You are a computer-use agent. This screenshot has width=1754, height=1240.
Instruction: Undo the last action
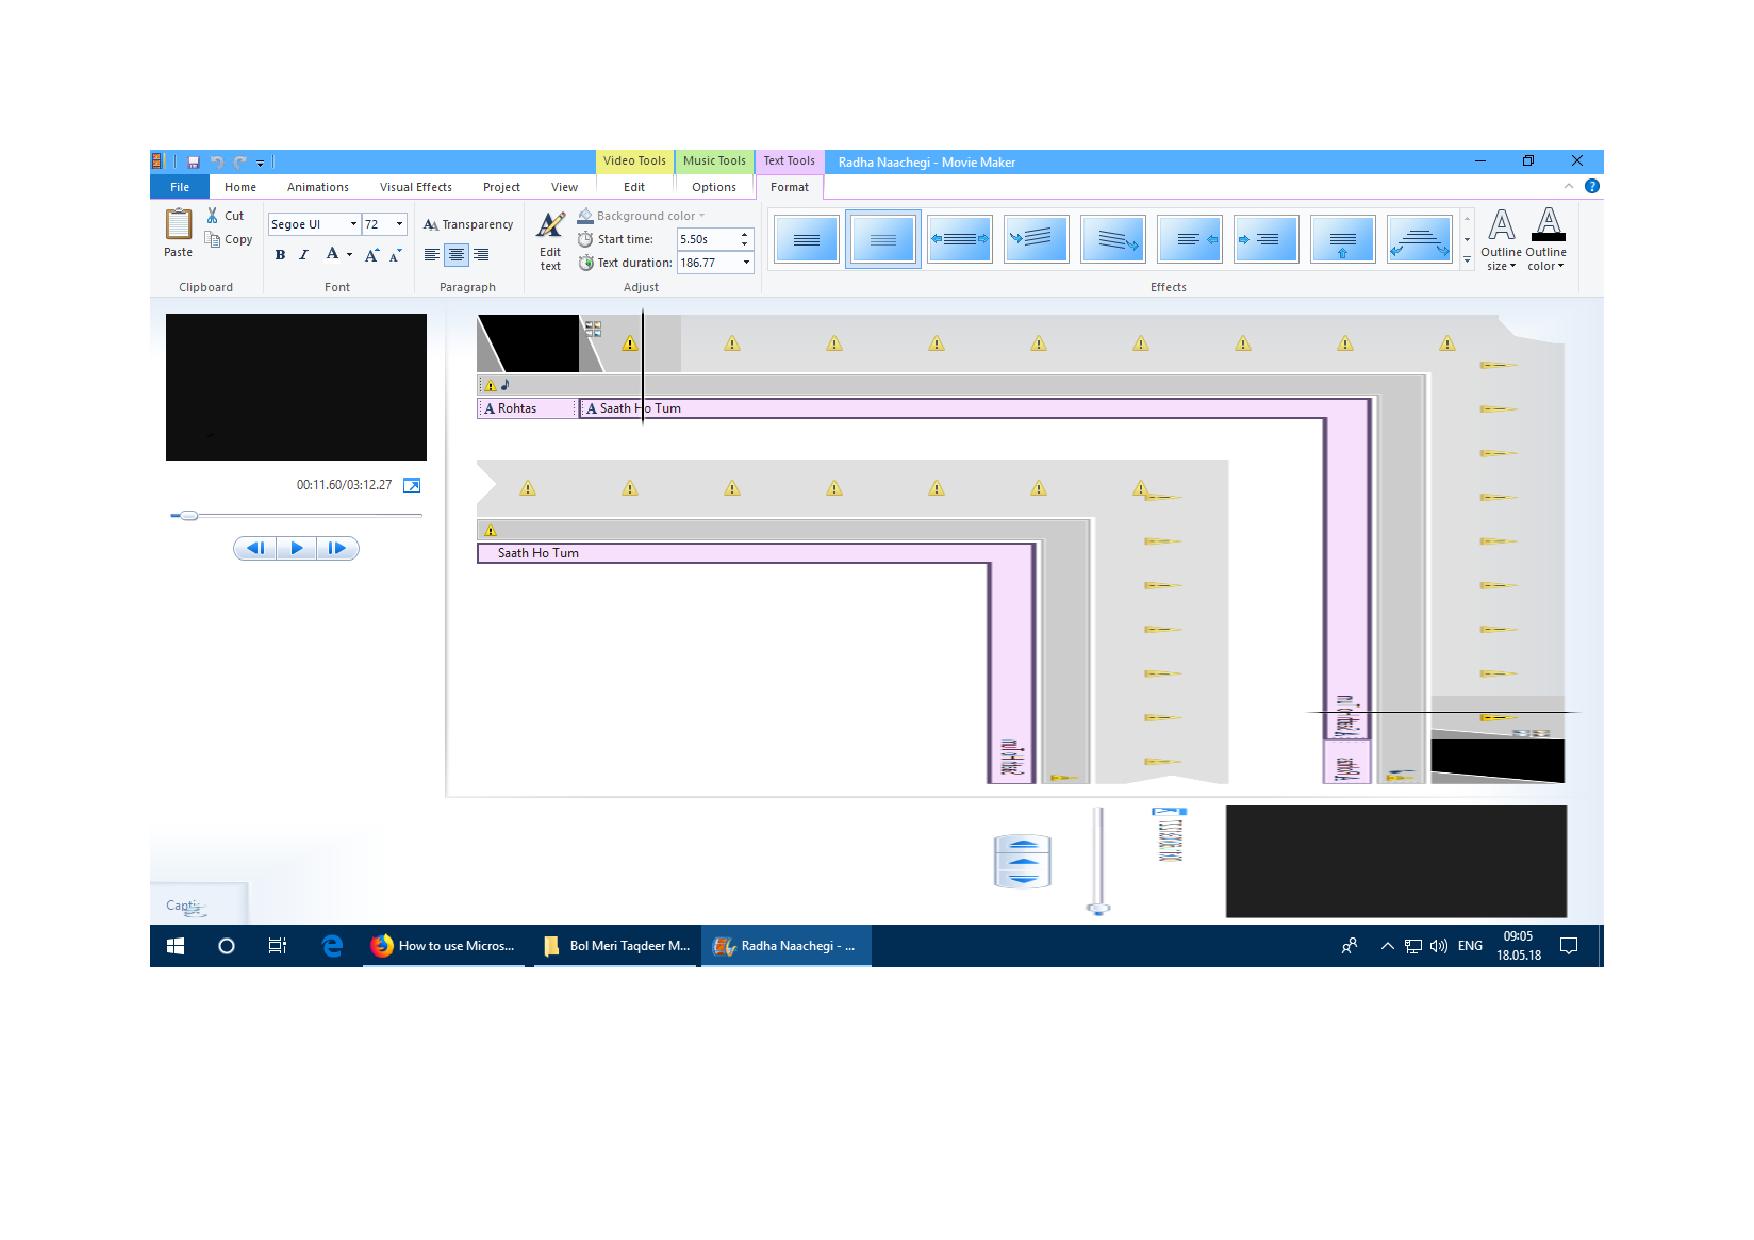[216, 162]
